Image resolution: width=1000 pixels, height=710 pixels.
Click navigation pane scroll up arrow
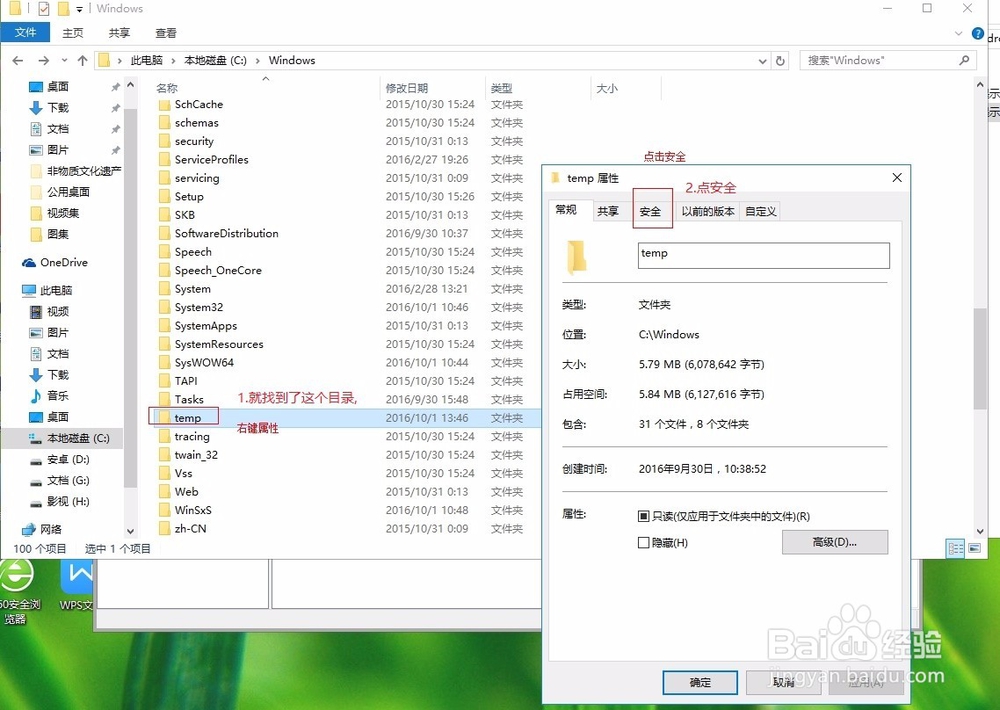[130, 85]
